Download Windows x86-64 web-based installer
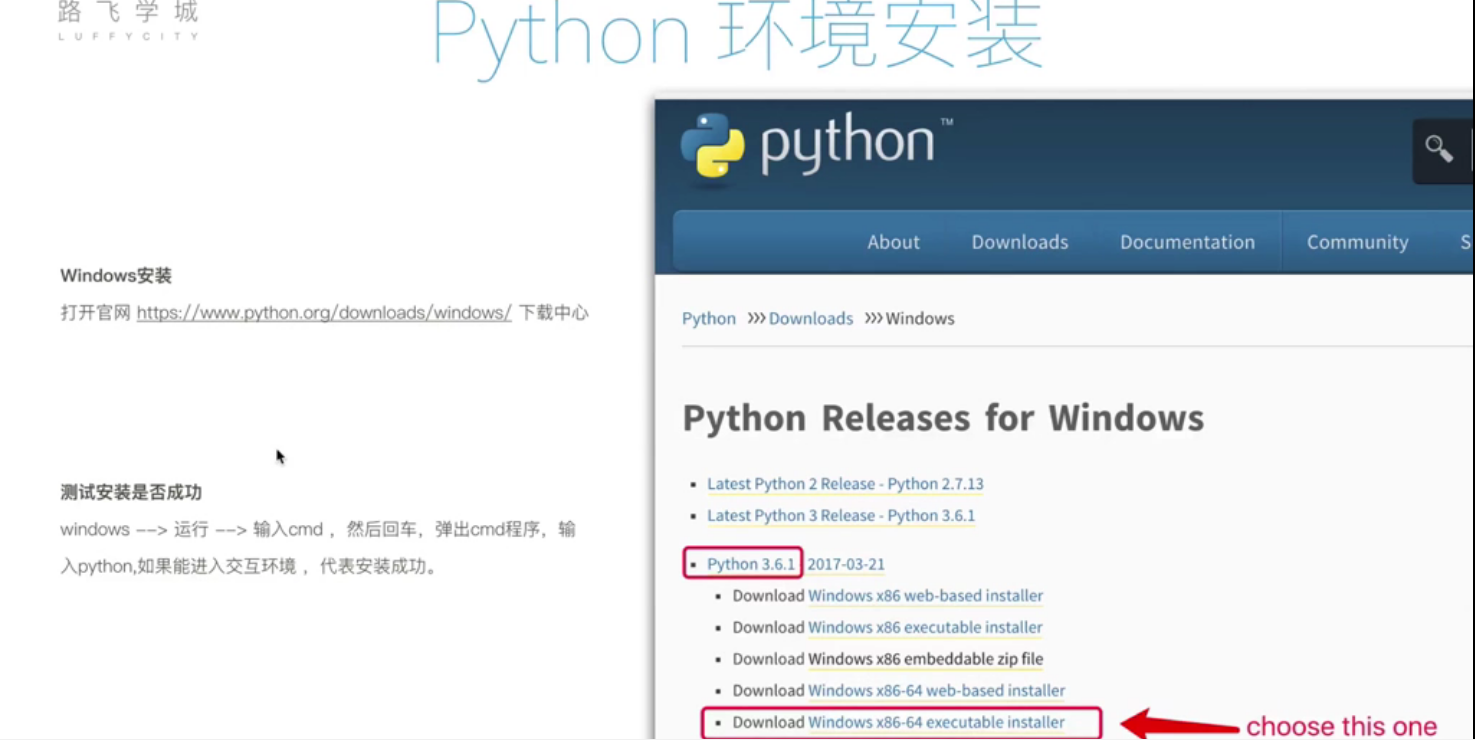The height and width of the screenshot is (740, 1475). point(936,691)
